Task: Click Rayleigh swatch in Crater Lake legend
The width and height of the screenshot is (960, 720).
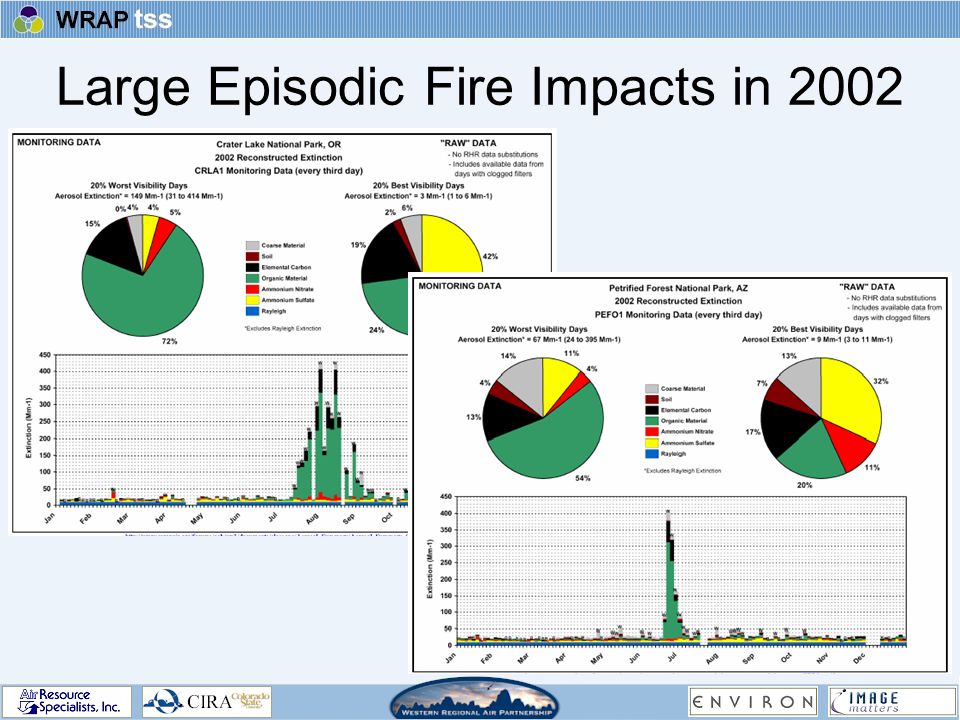Action: 252,312
